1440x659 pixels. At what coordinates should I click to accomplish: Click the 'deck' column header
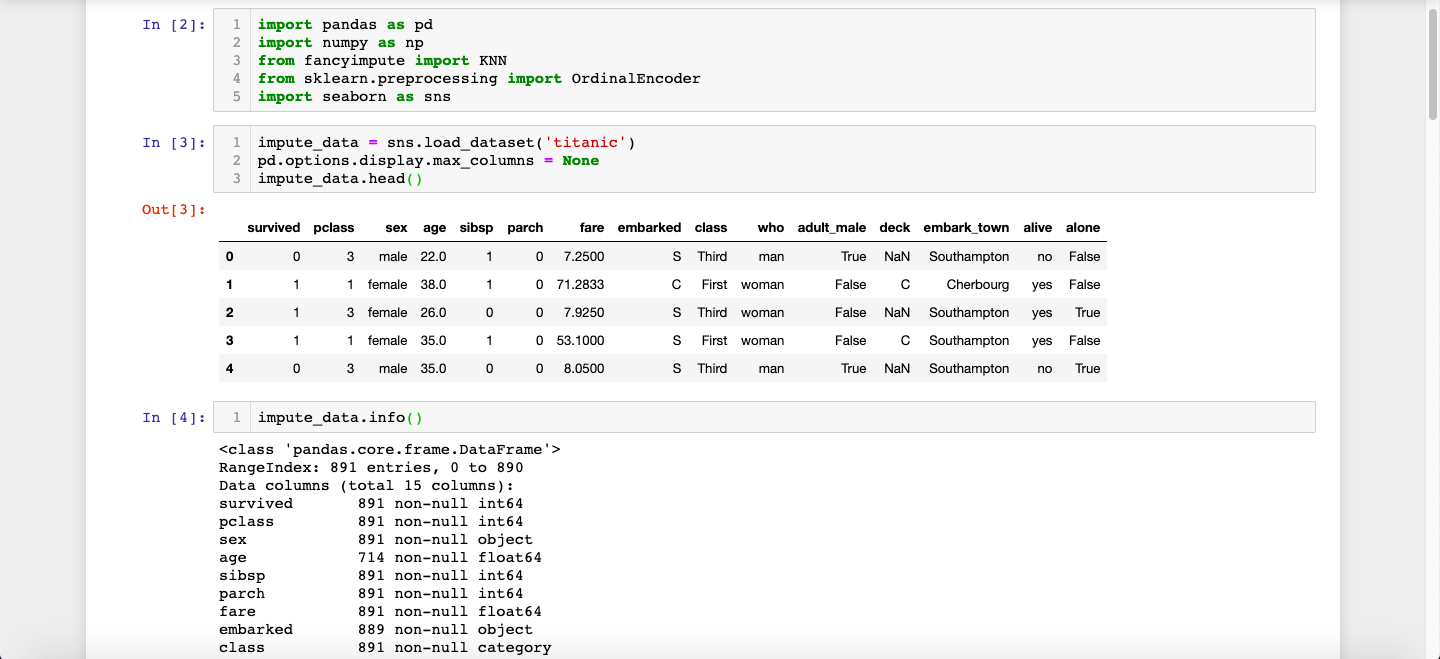click(x=895, y=228)
